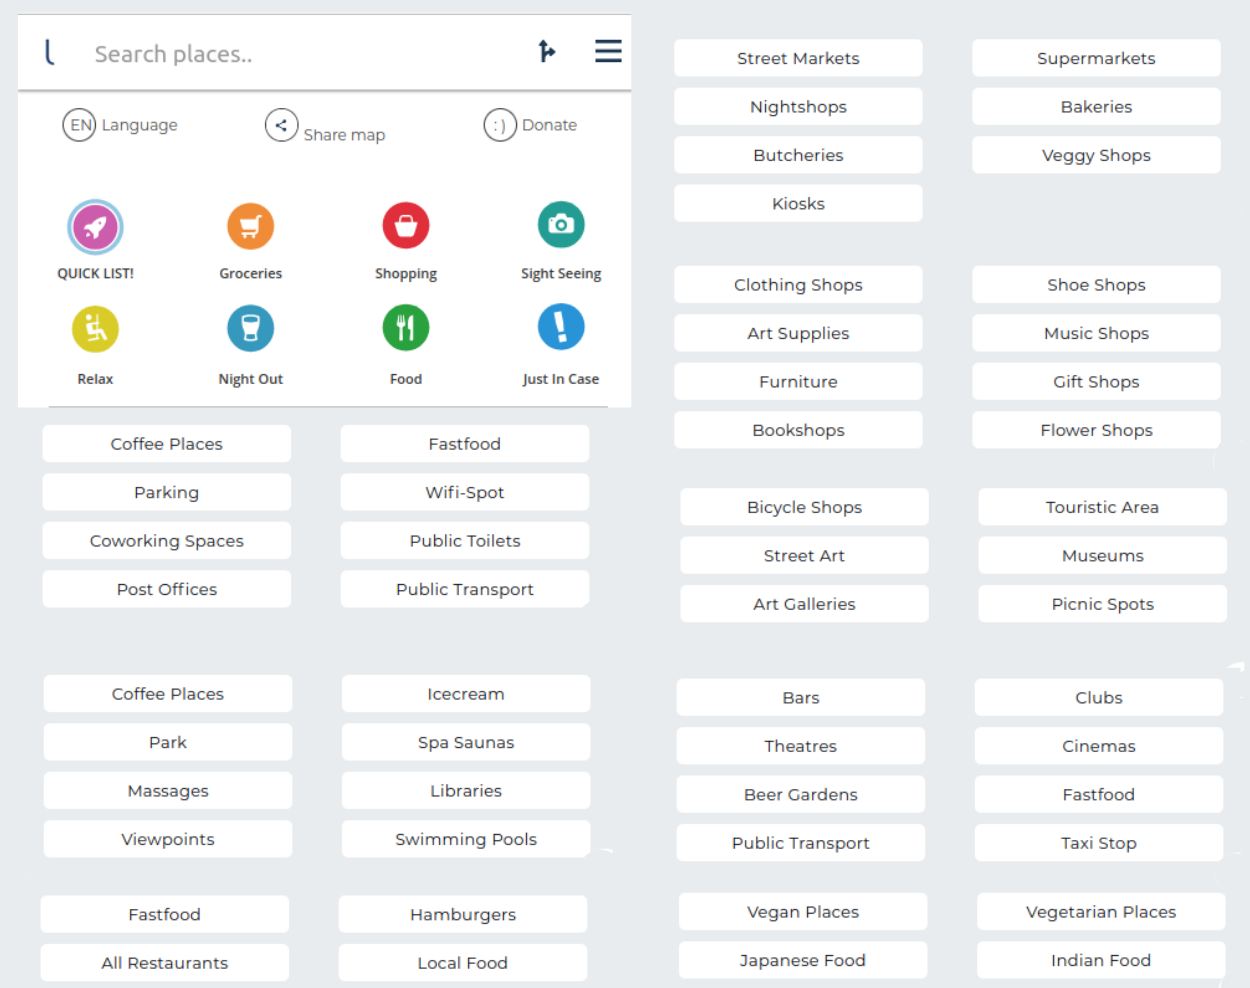Select the Vegan Places filter
The height and width of the screenshot is (988, 1250).
point(802,912)
